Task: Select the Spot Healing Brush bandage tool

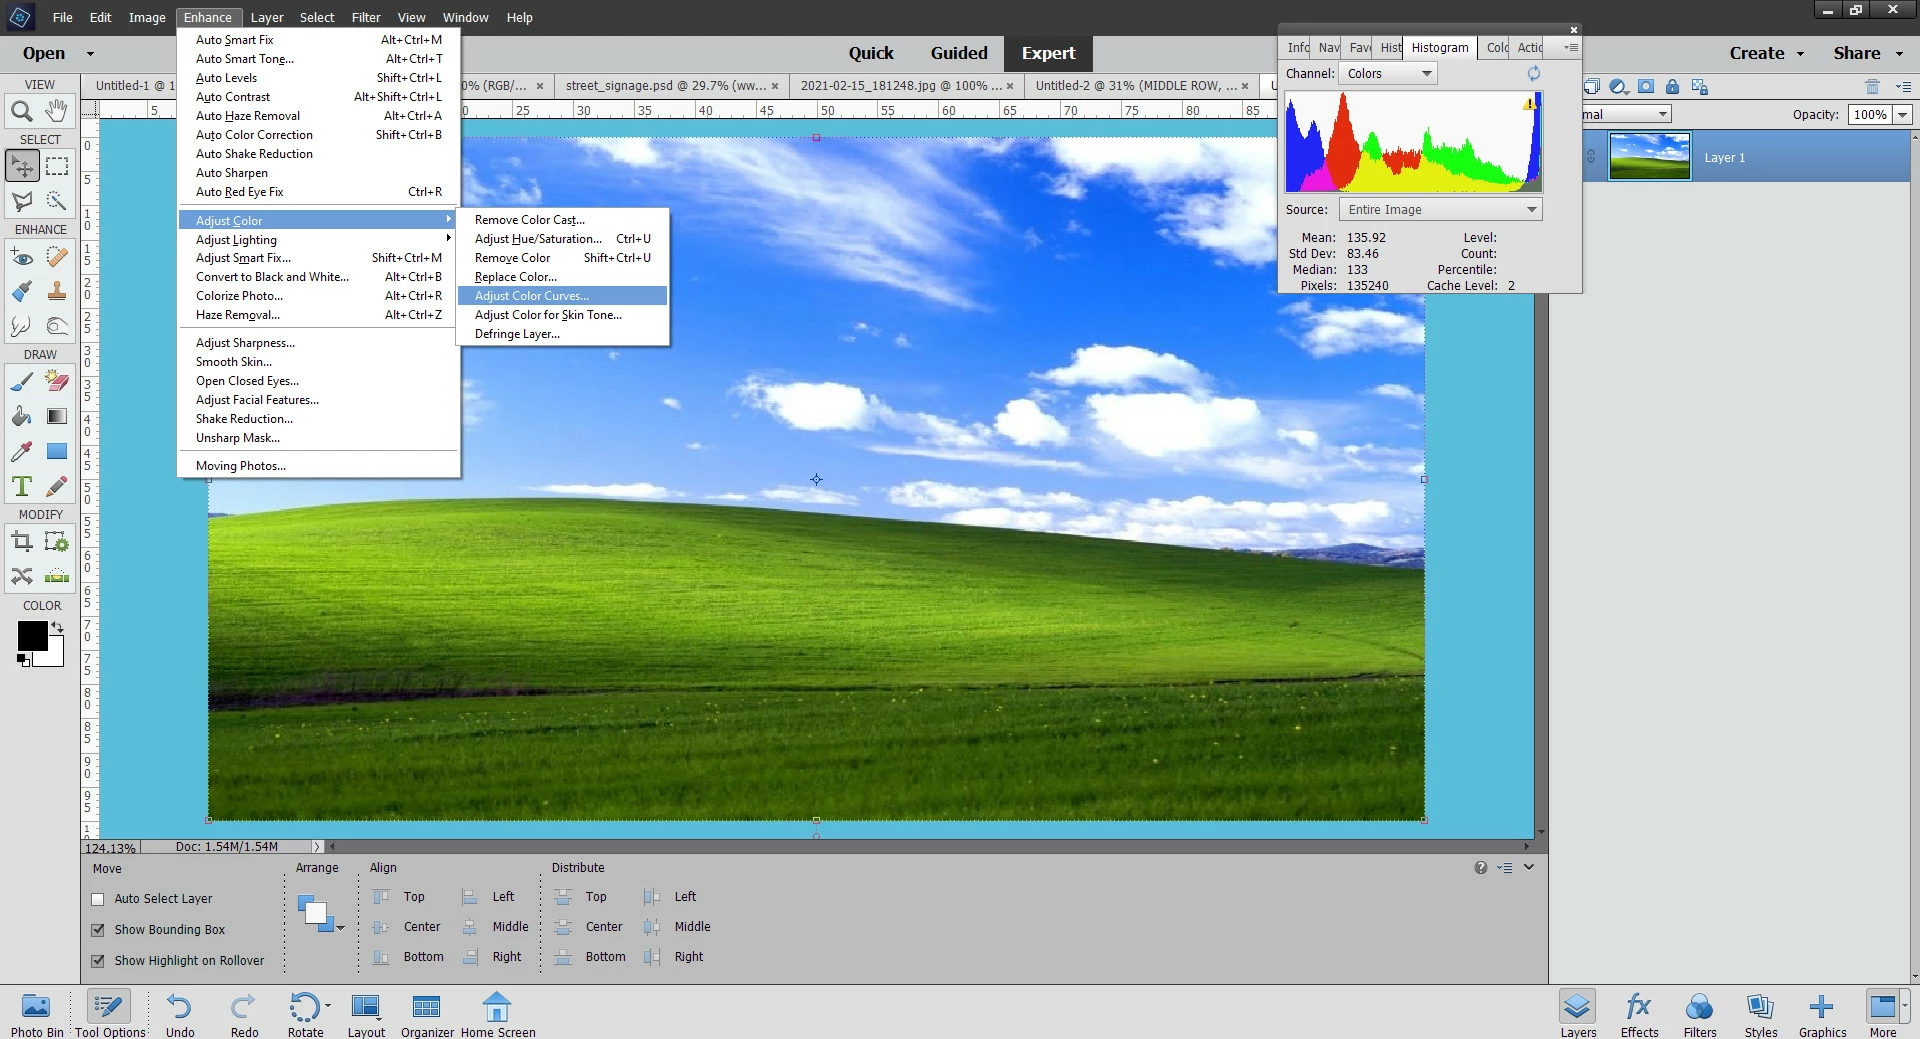Action: click(x=57, y=257)
